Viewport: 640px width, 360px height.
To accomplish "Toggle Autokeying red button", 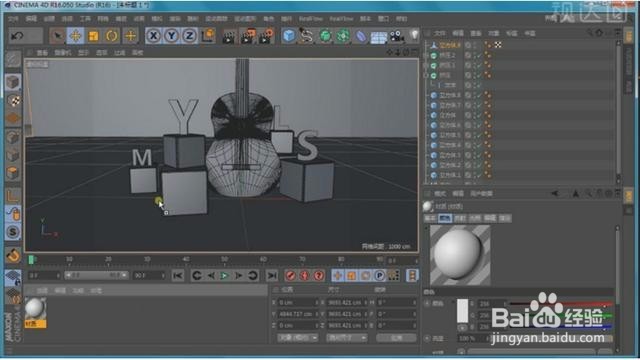I will [304, 276].
